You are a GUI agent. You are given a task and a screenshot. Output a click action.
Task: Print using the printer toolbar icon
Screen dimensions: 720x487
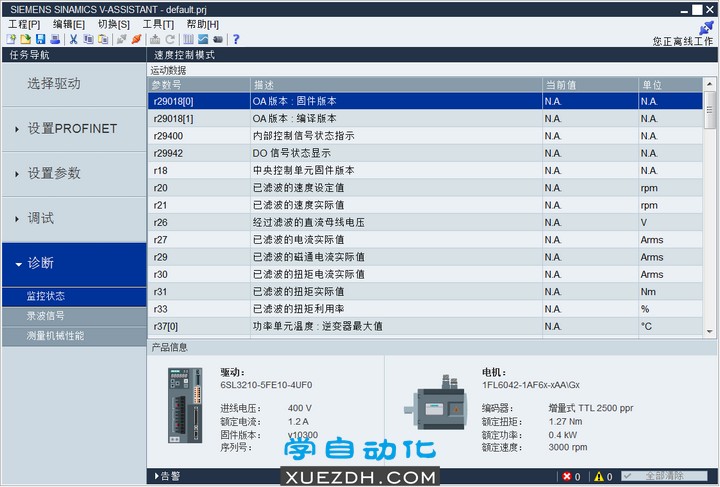[55, 39]
